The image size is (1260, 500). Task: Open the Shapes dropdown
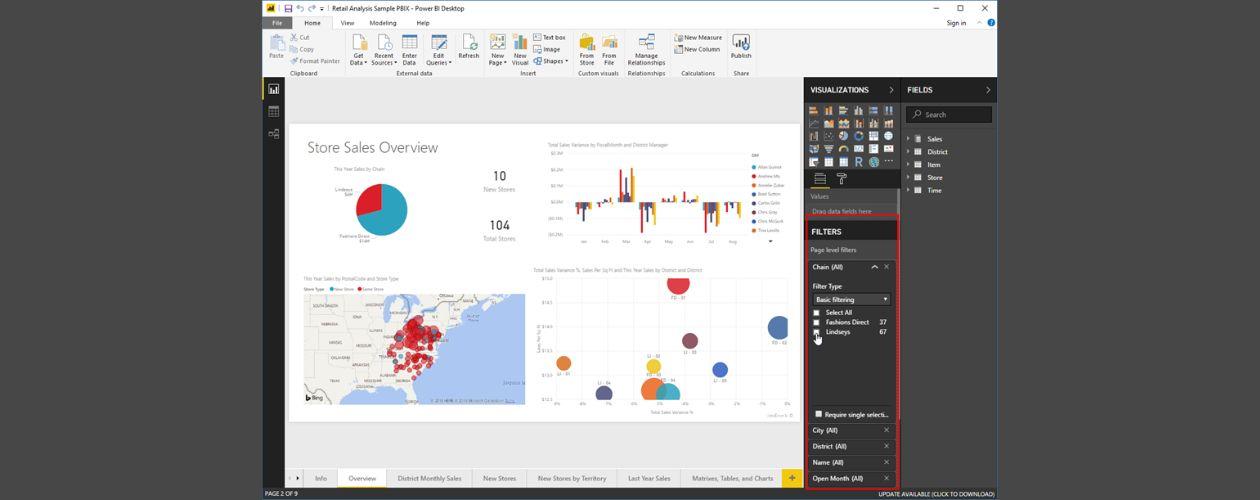549,61
